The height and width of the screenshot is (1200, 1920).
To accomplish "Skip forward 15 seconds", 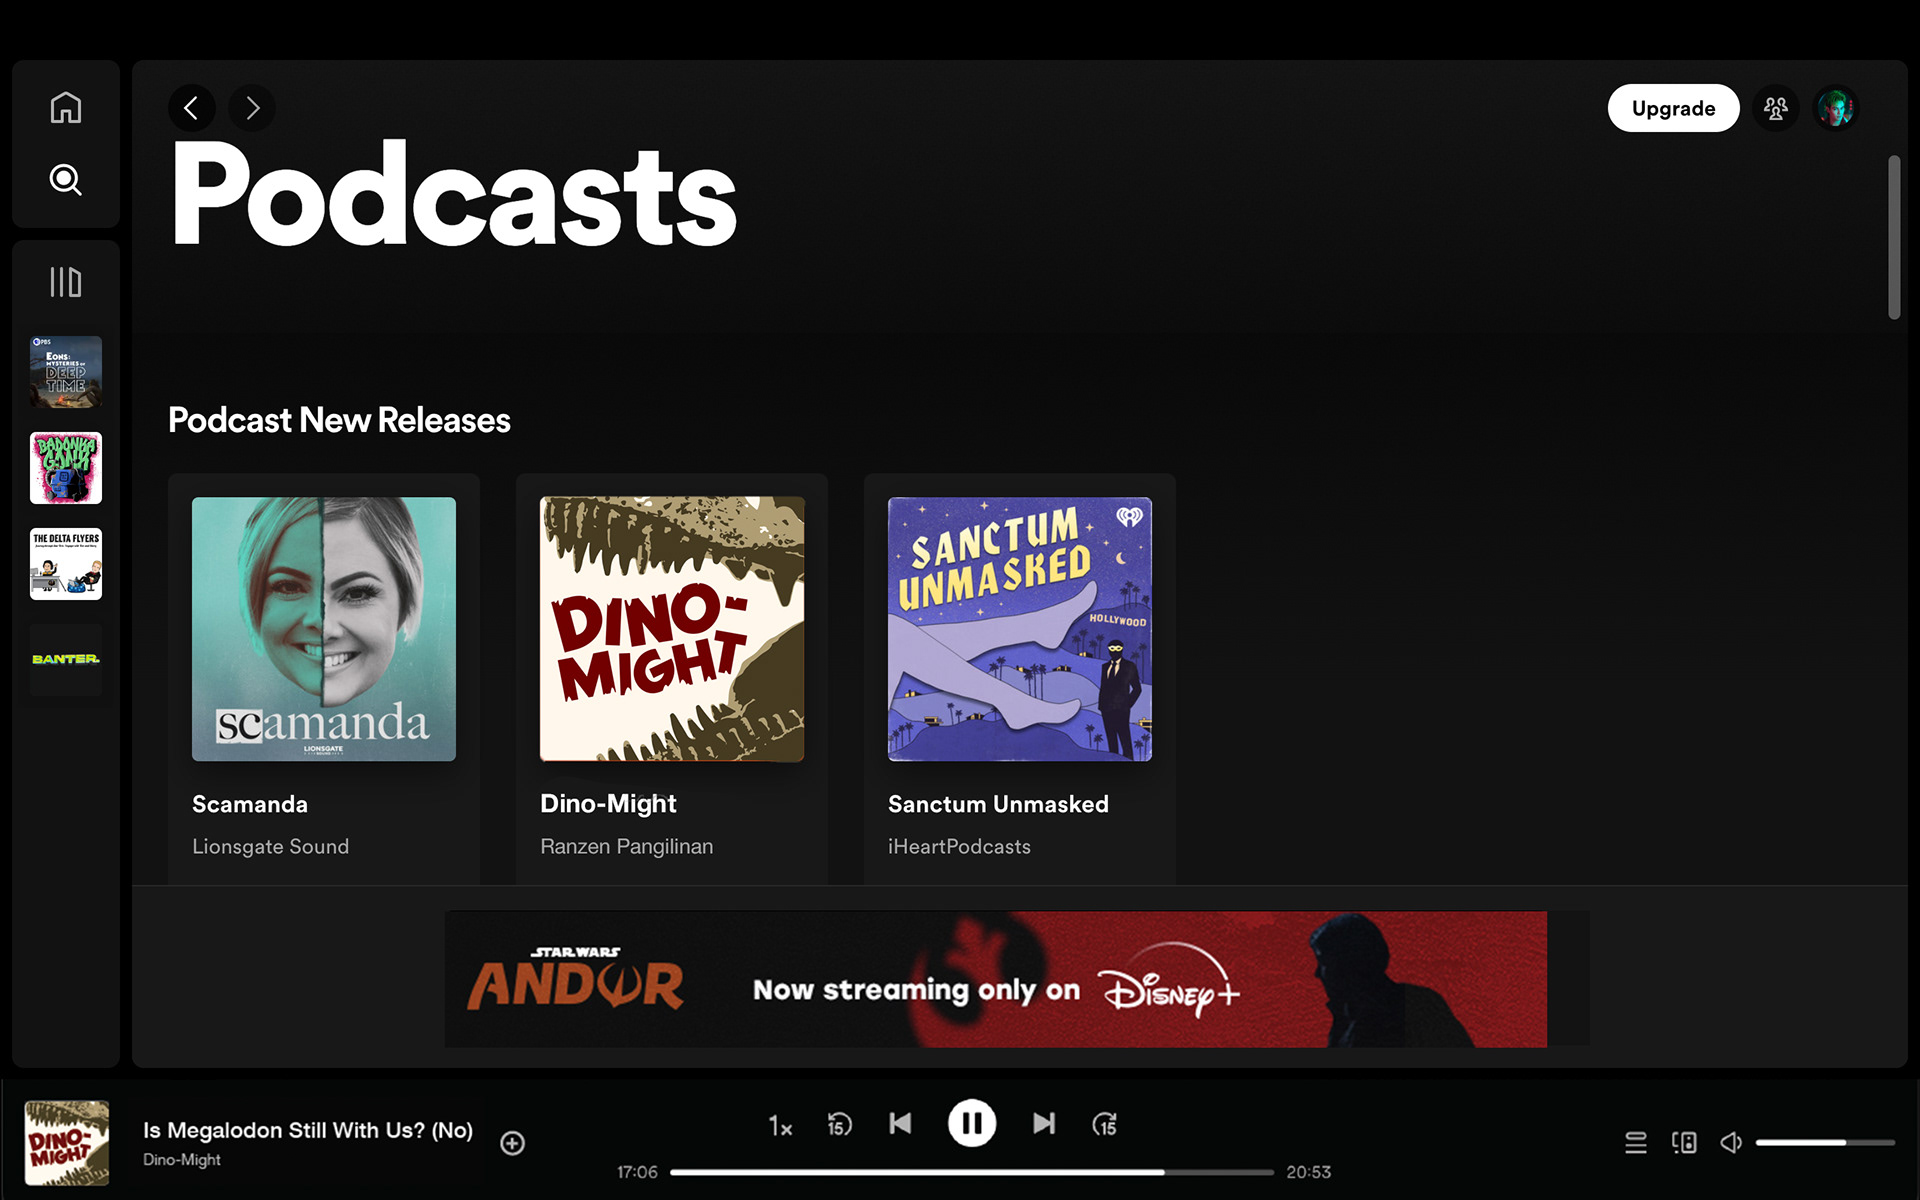I will point(1104,1125).
